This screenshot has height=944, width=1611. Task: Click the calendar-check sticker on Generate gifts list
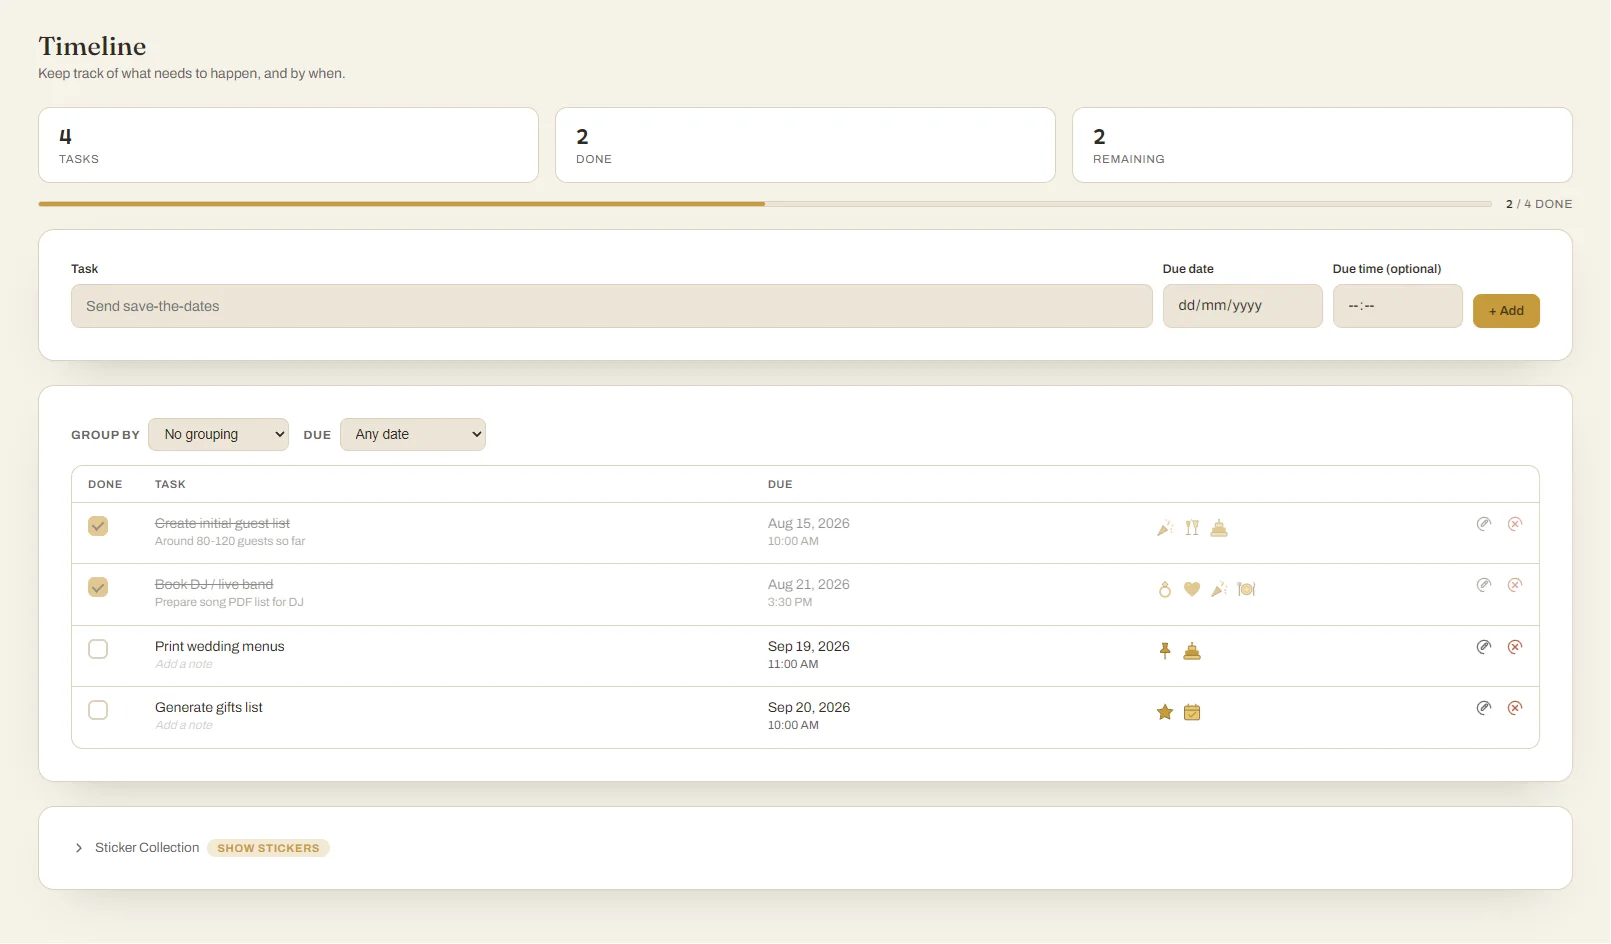click(1192, 712)
